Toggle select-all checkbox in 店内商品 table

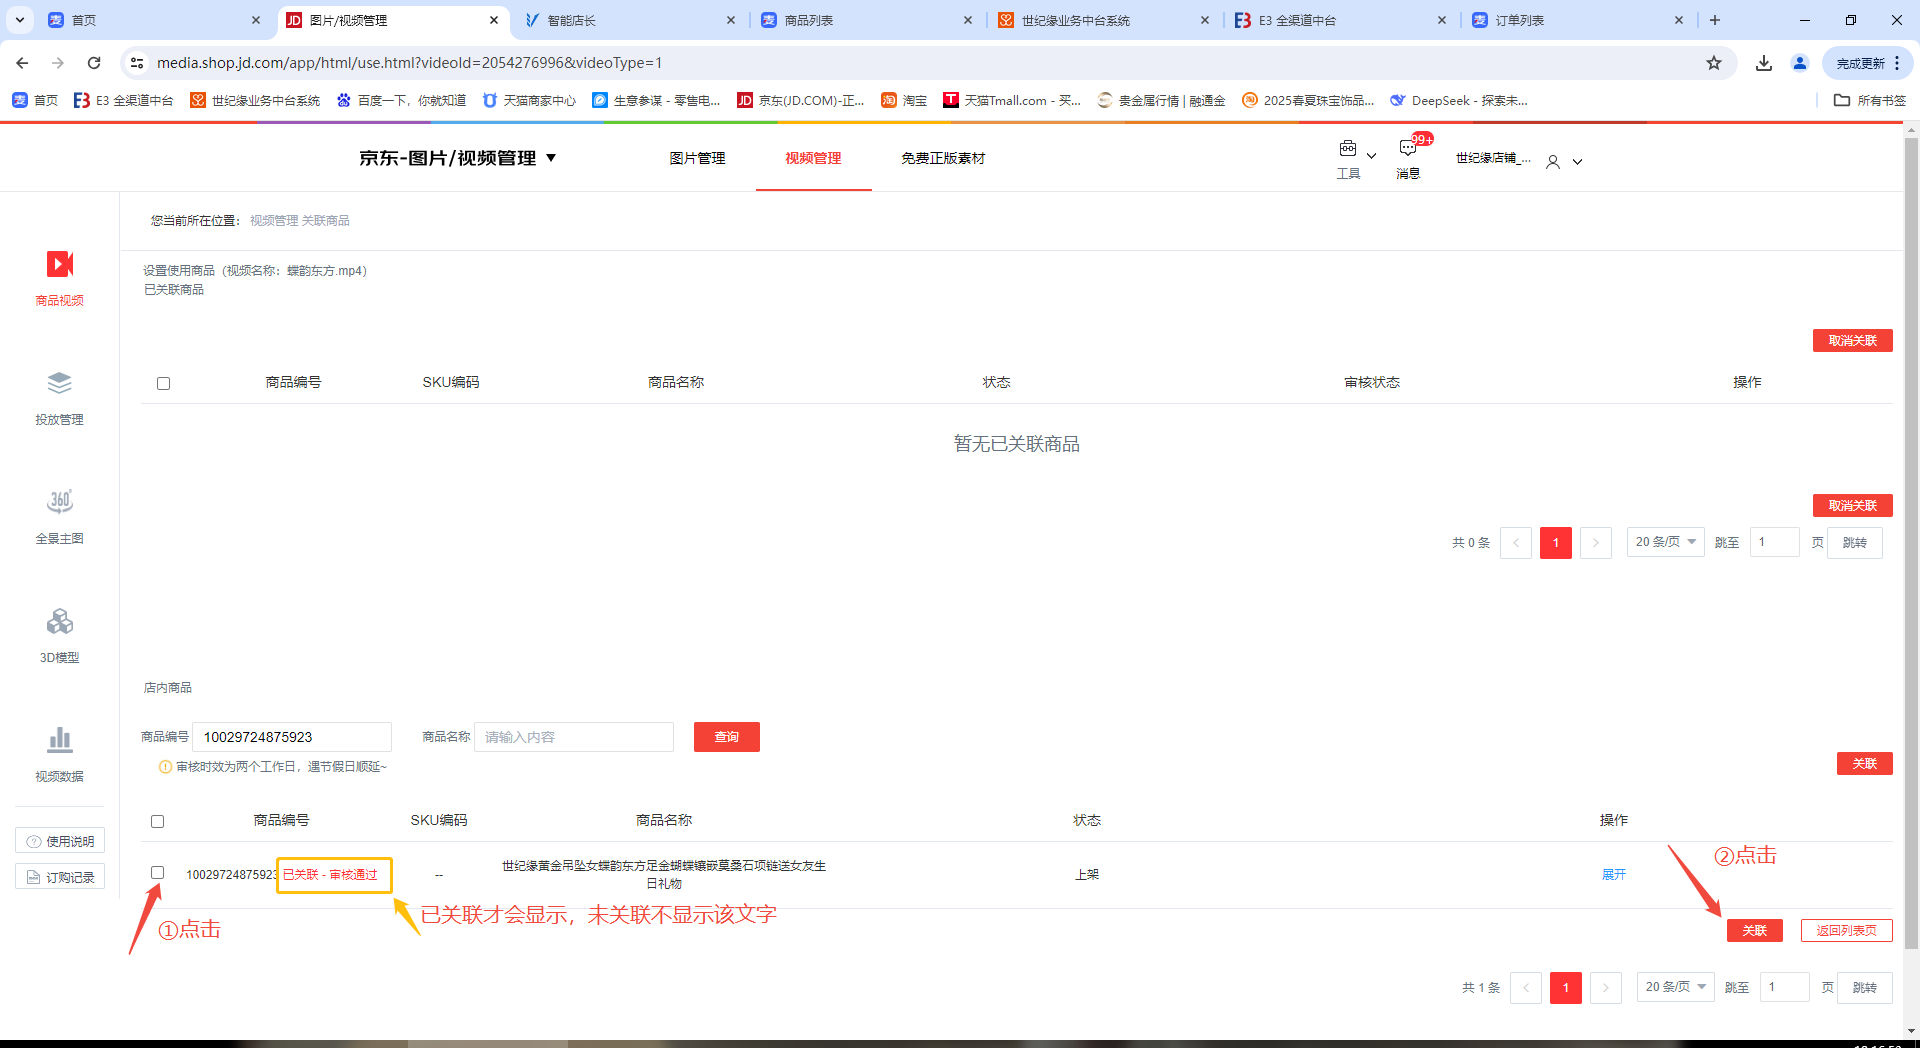click(157, 822)
